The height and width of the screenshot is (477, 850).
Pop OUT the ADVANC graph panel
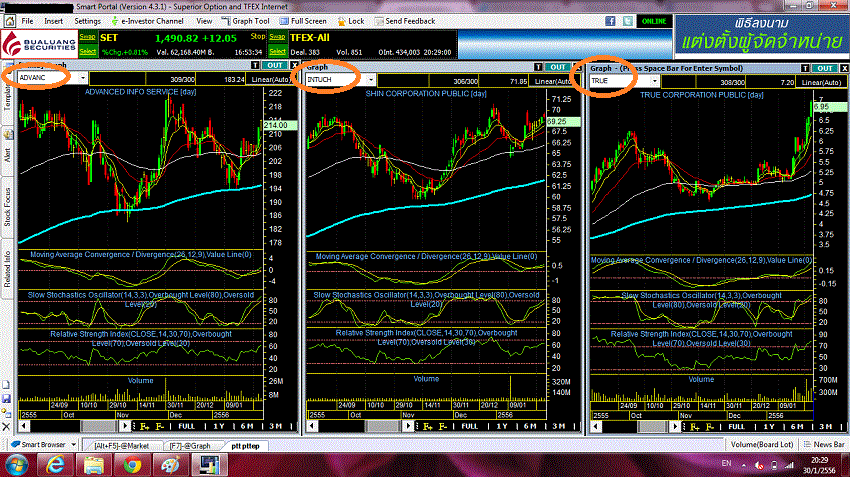(275, 66)
